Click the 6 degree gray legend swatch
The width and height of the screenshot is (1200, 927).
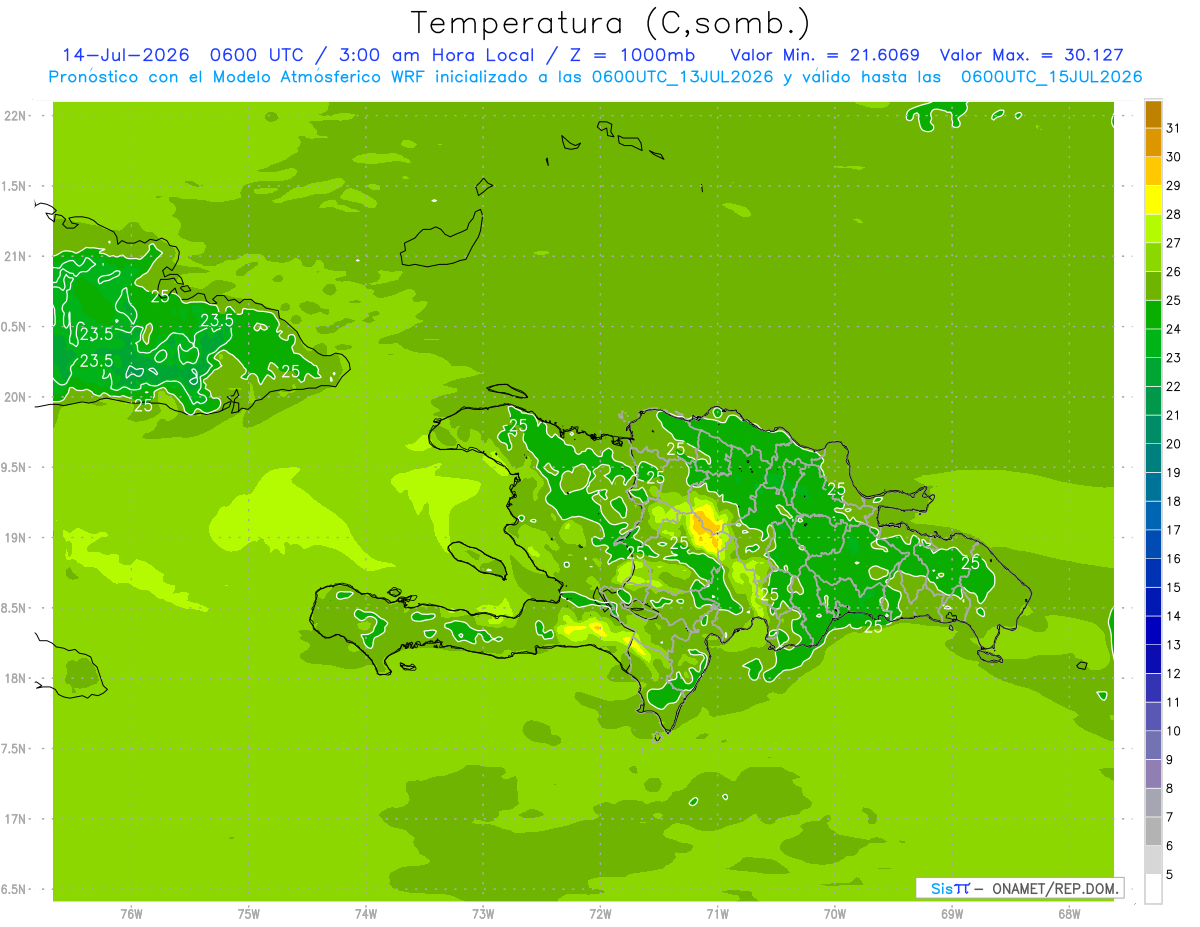[x=1153, y=832]
